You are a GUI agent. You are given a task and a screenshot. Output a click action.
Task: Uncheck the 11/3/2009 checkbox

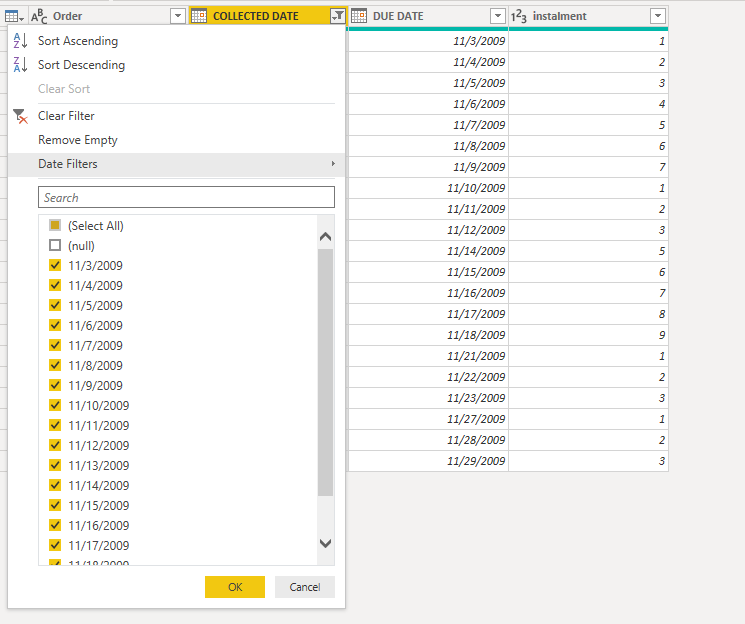pos(55,265)
